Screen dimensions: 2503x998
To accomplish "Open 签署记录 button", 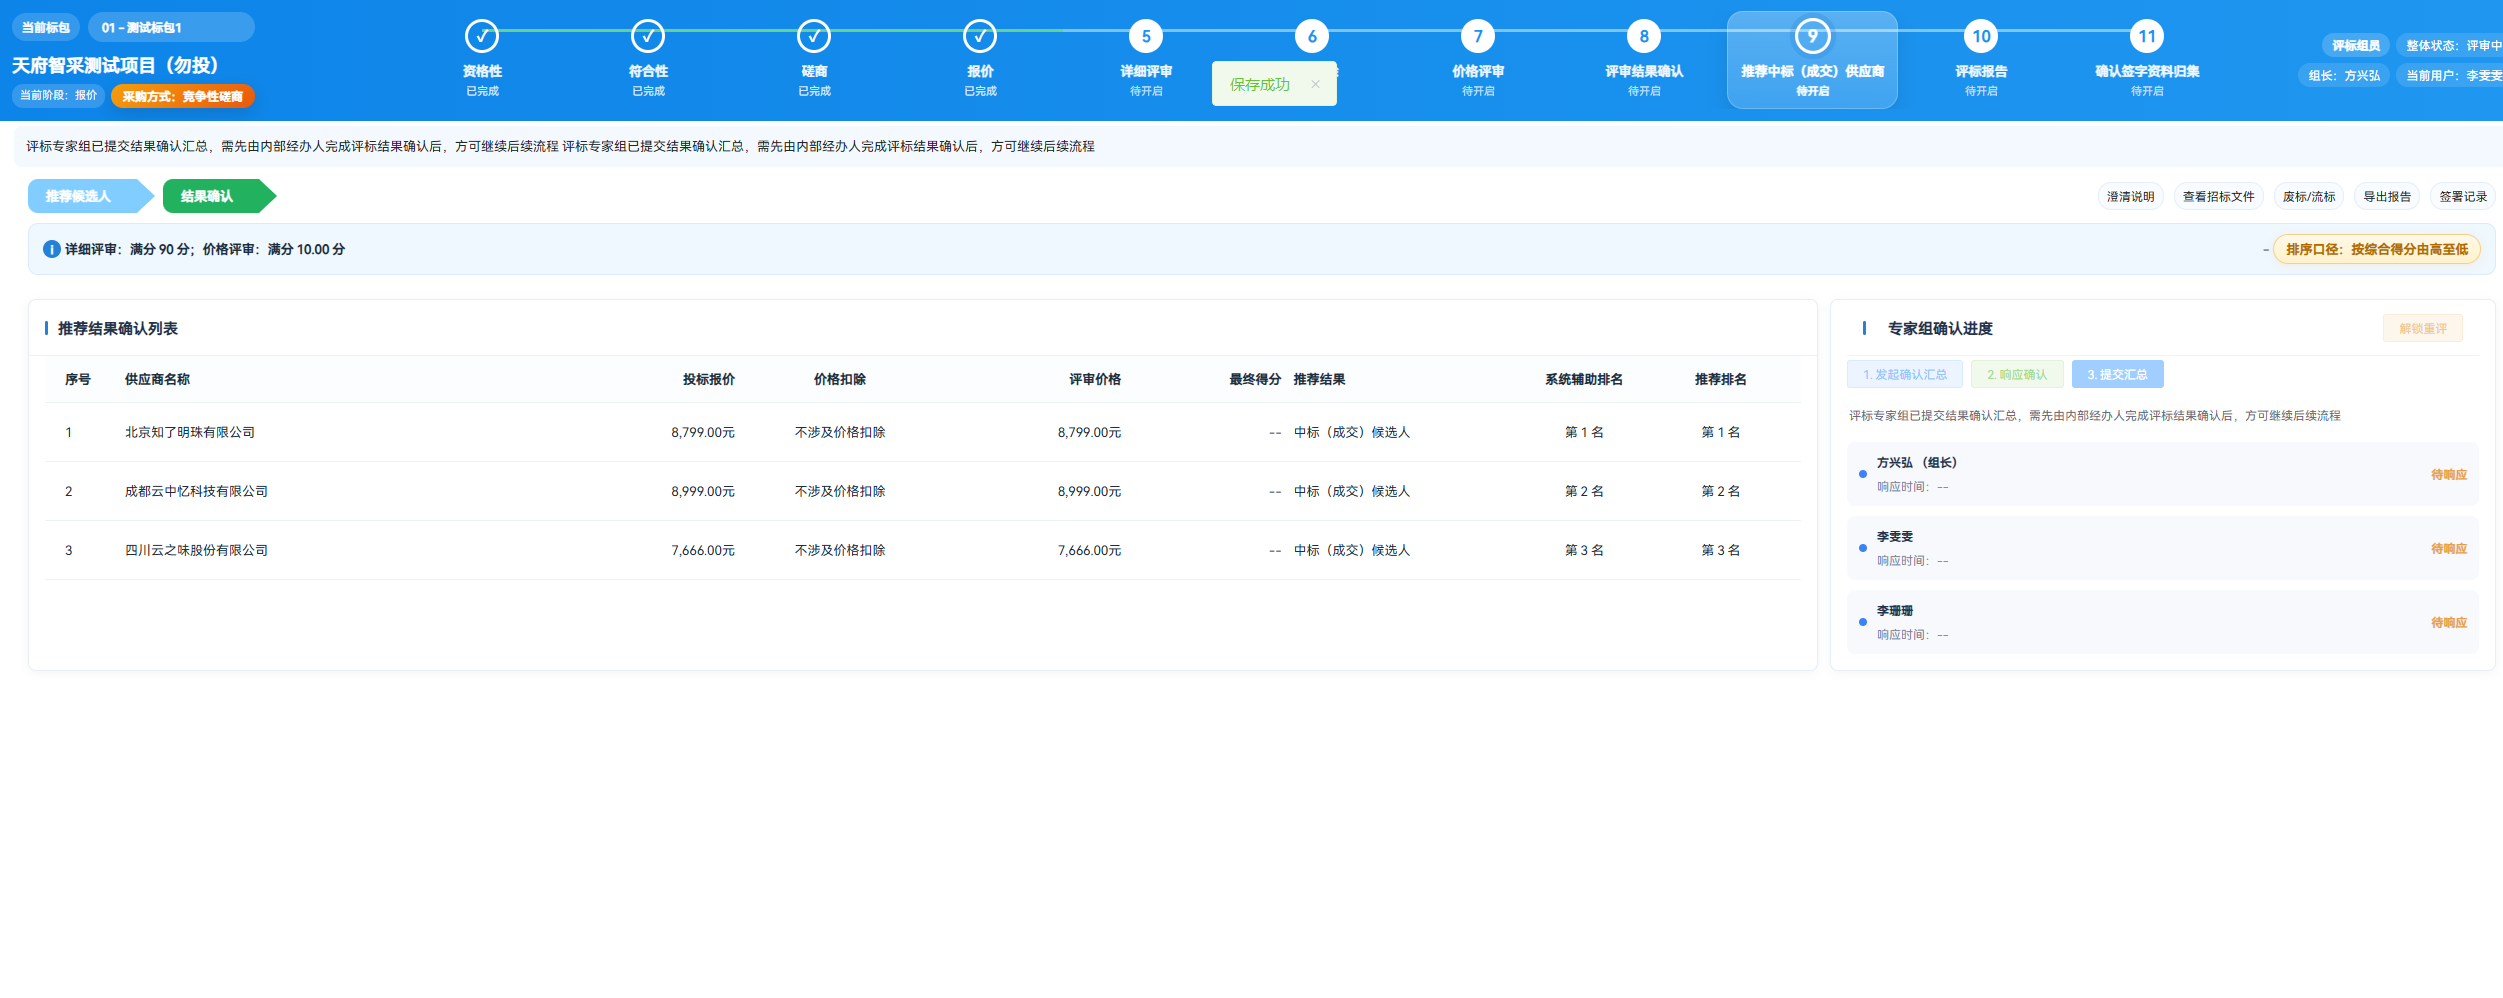I will pos(2462,197).
